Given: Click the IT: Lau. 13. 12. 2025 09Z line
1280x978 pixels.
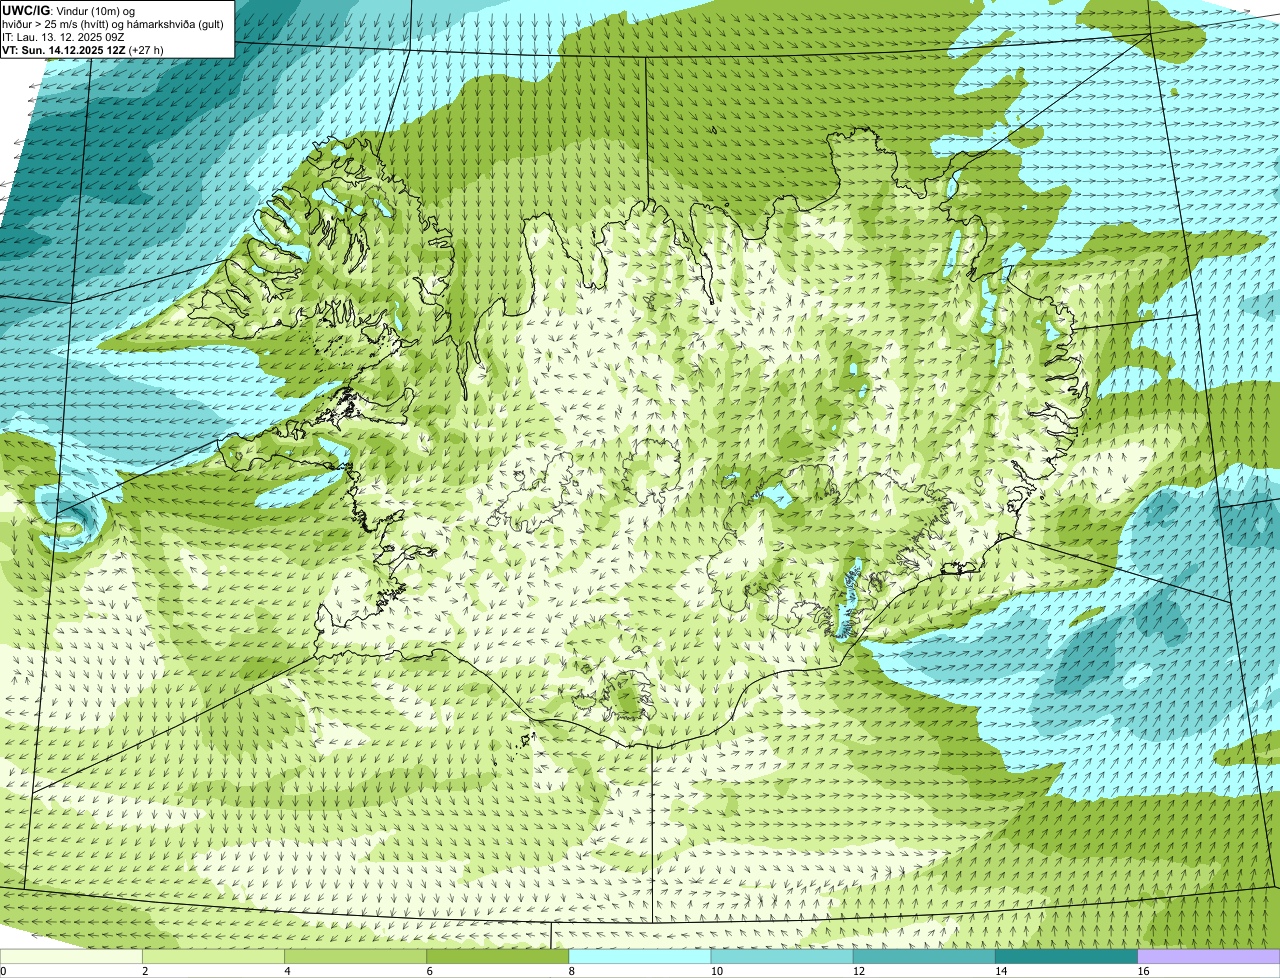Looking at the screenshot, I should click(x=63, y=36).
